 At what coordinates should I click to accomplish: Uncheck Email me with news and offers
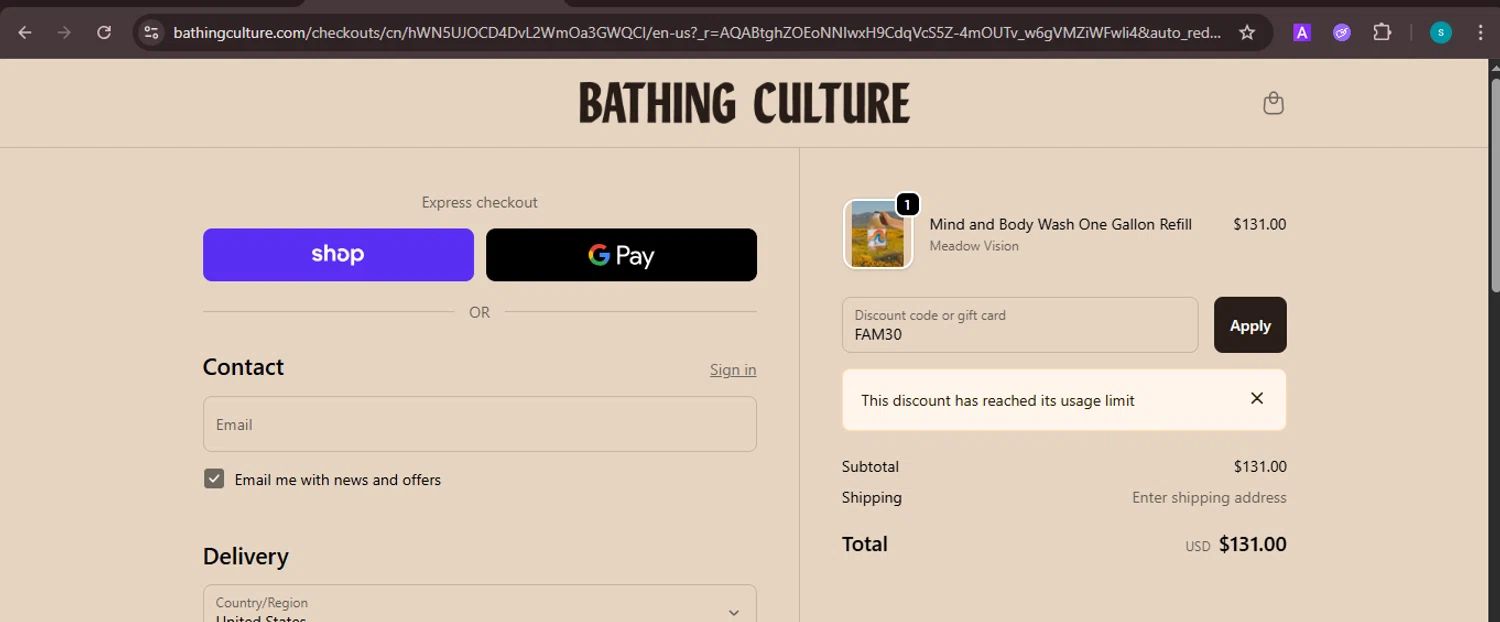214,479
